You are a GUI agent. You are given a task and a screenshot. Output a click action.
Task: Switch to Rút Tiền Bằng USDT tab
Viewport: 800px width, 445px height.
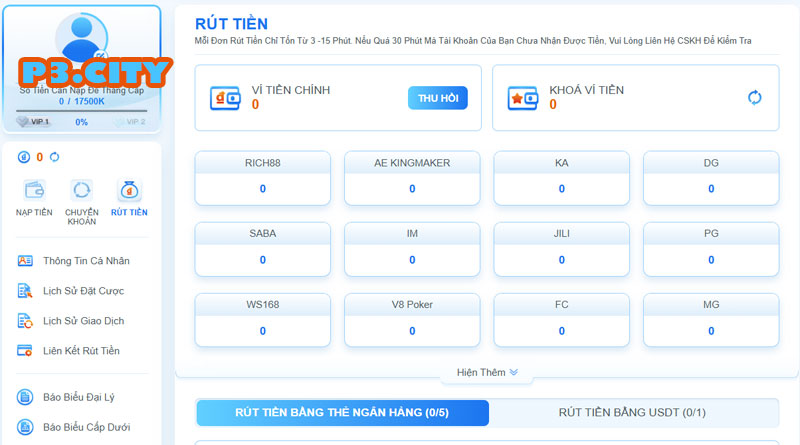[x=633, y=412]
